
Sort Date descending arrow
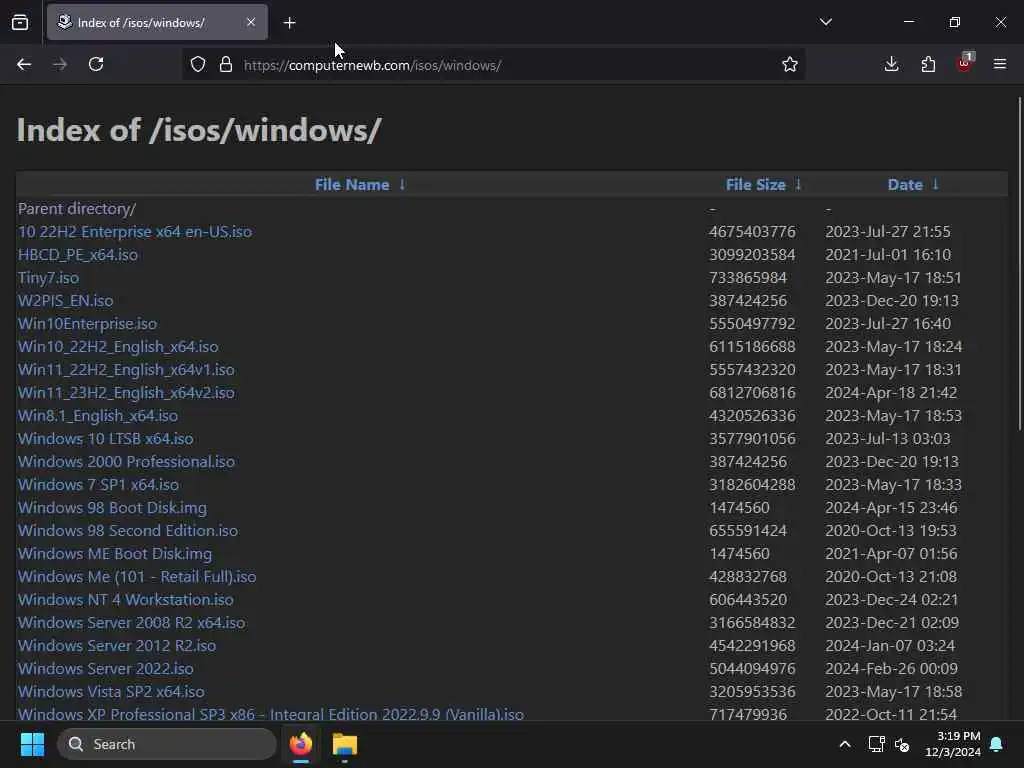pyautogui.click(x=935, y=184)
